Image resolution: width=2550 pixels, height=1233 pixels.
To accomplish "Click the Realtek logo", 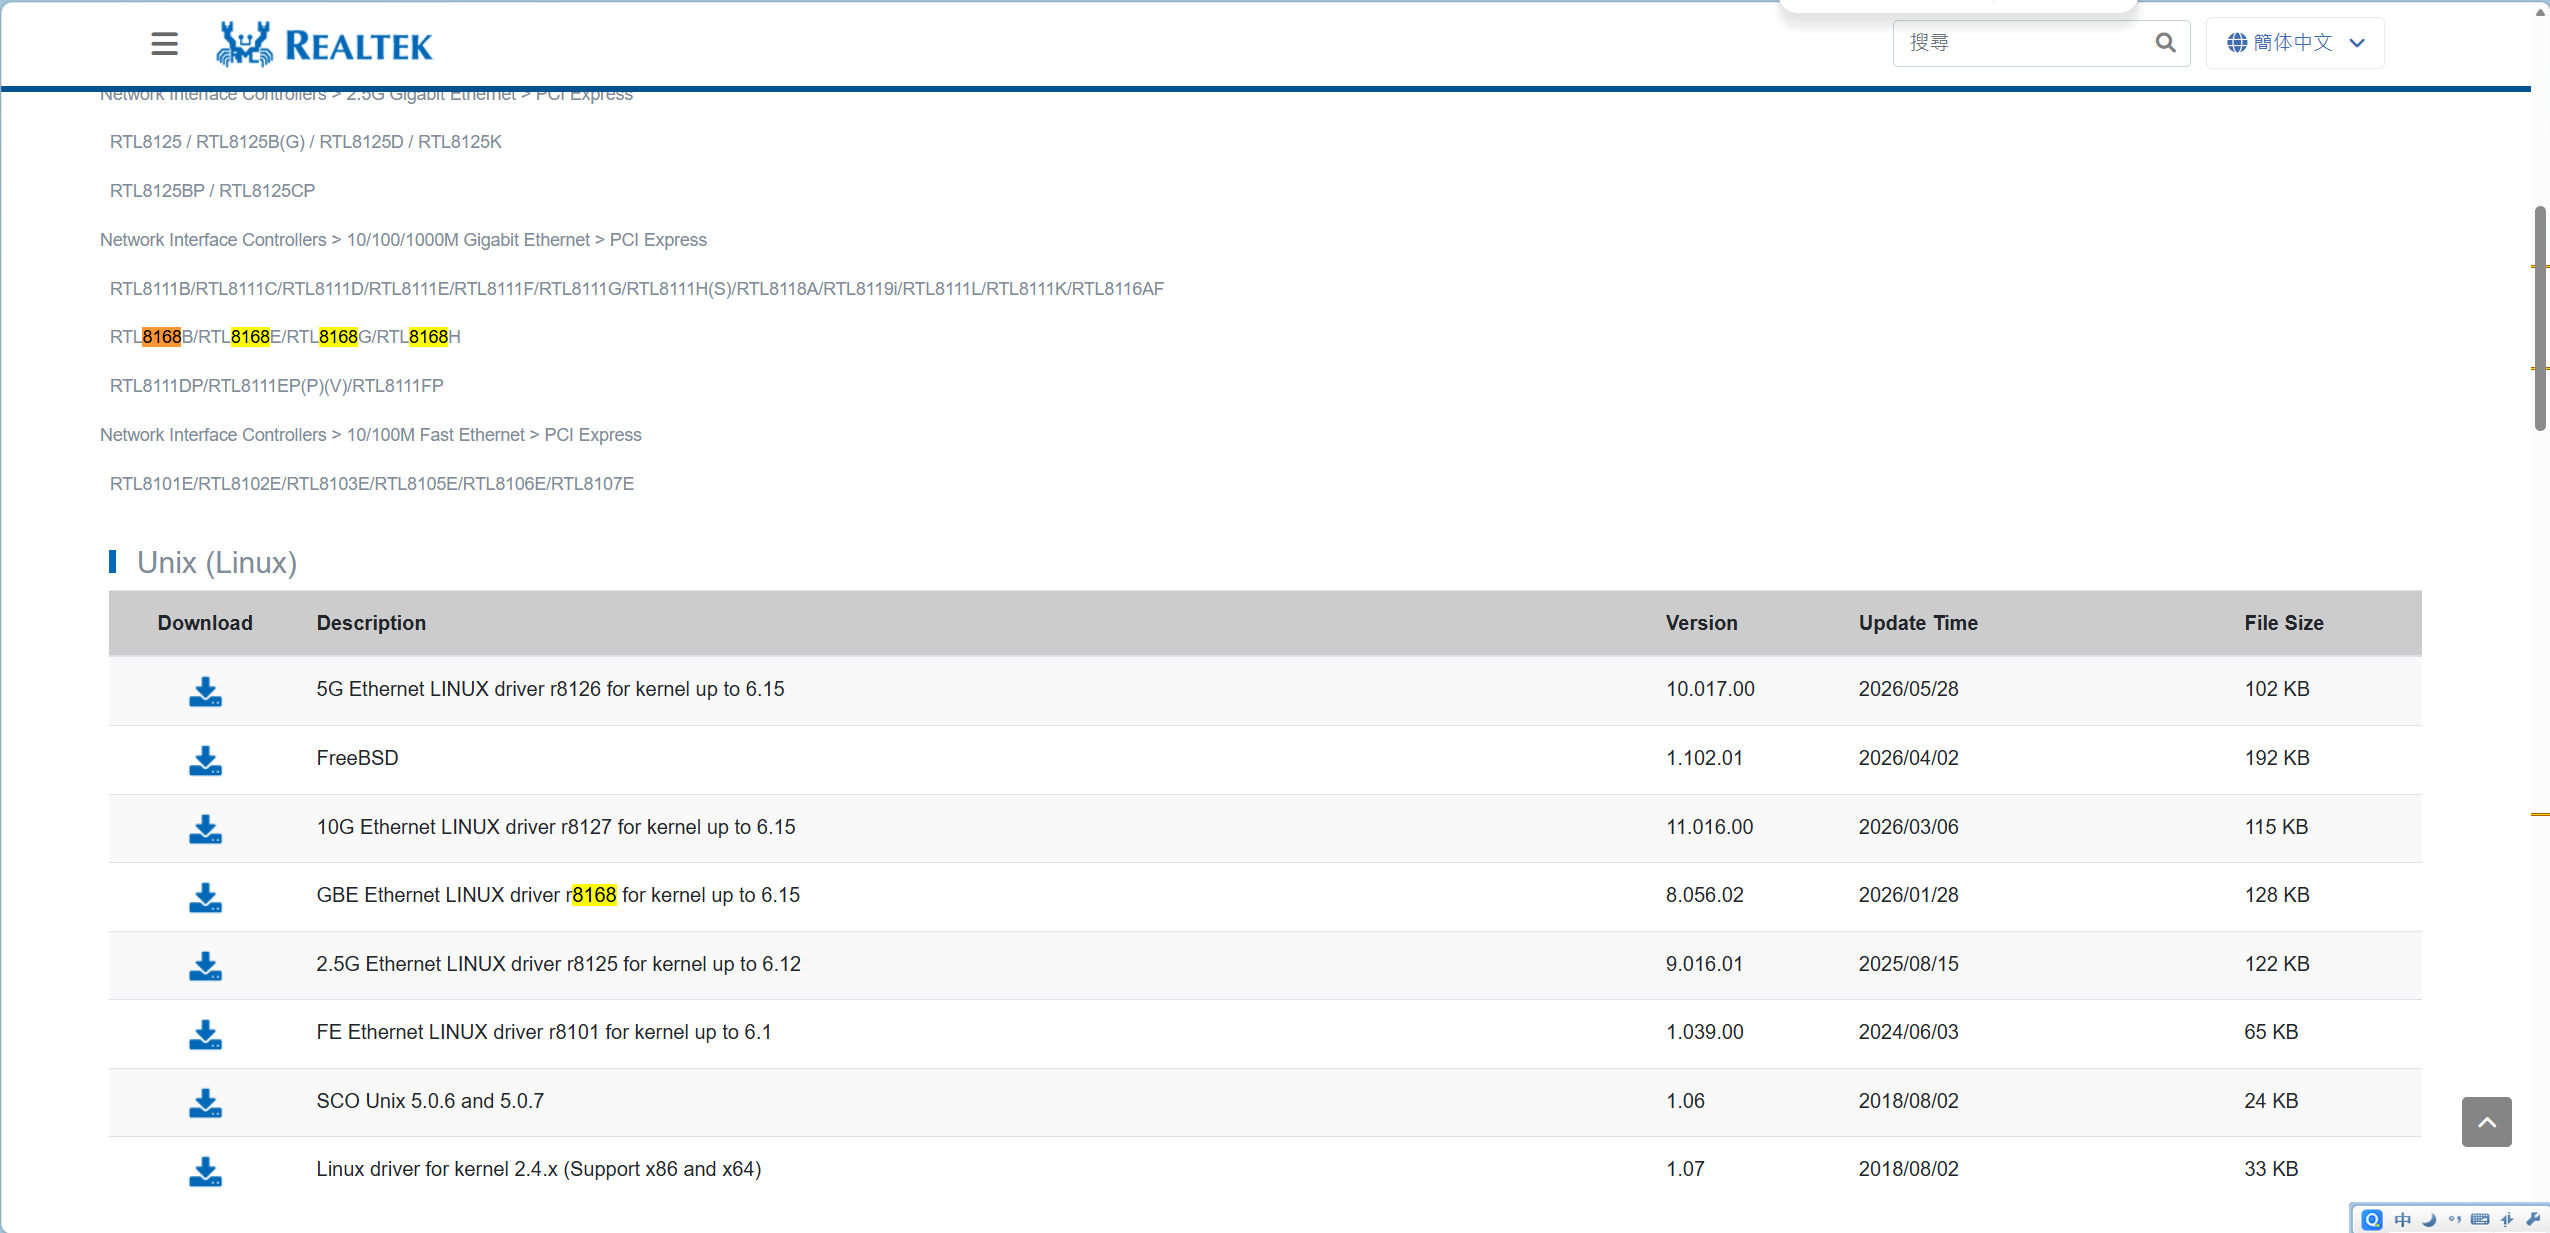I will (x=325, y=44).
